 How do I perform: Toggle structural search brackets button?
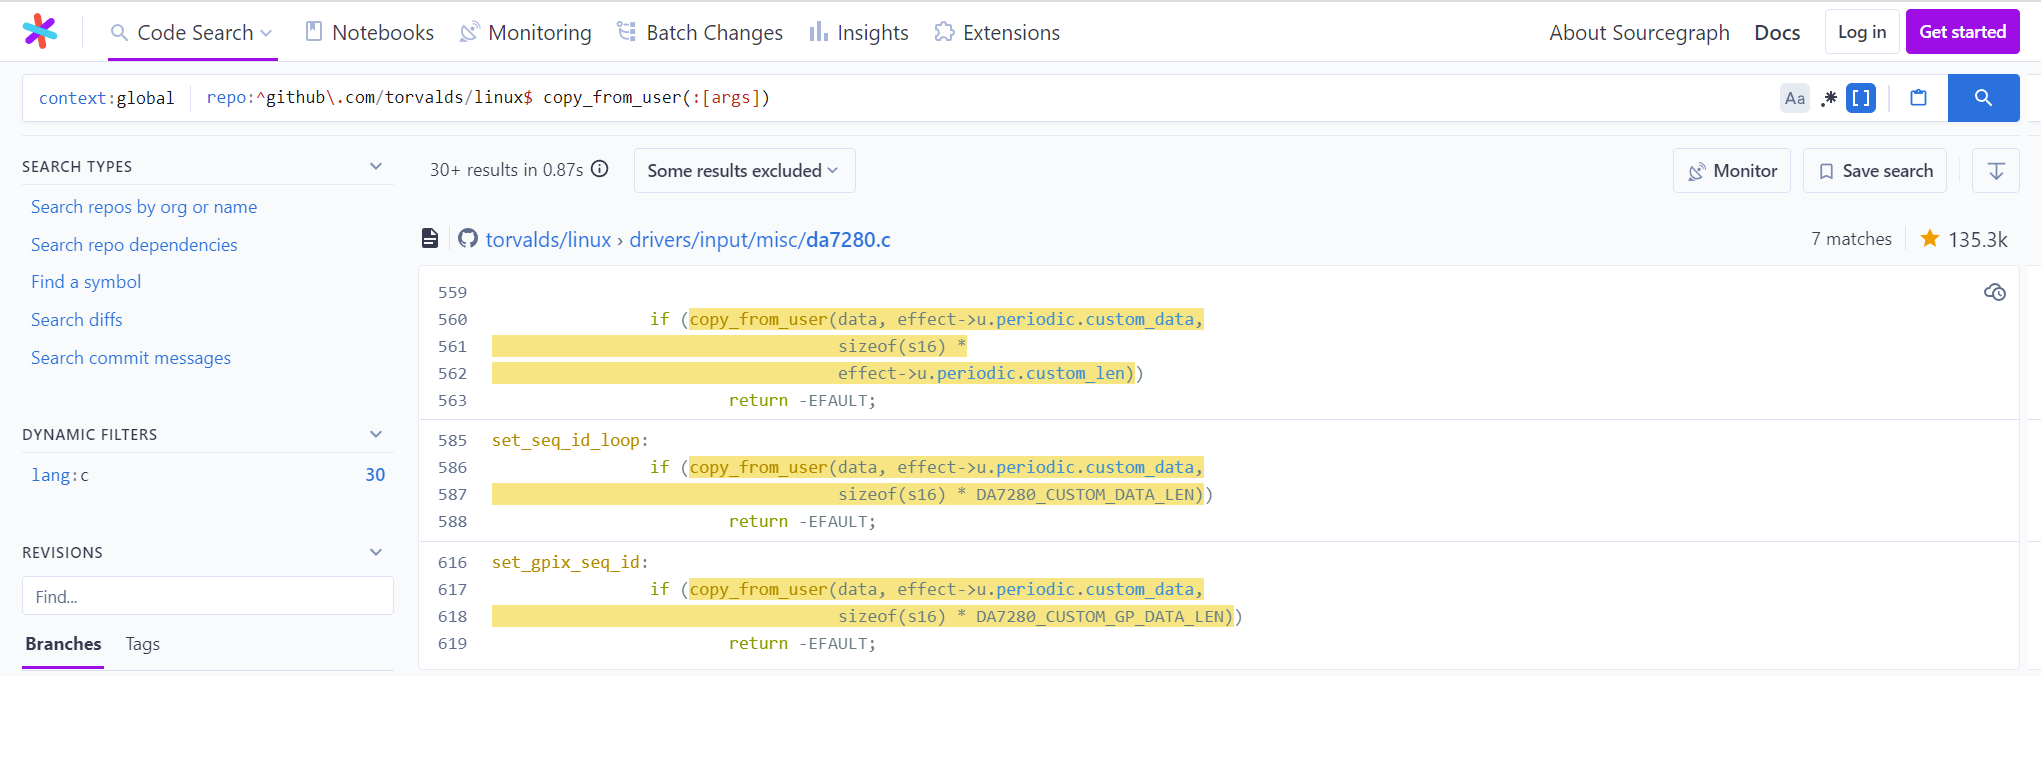coord(1861,98)
